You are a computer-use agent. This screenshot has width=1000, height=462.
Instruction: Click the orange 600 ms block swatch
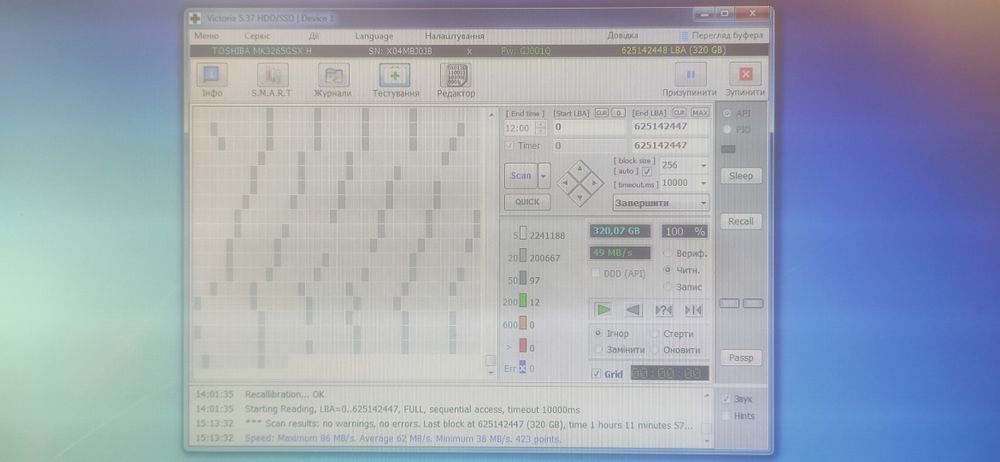(x=523, y=324)
